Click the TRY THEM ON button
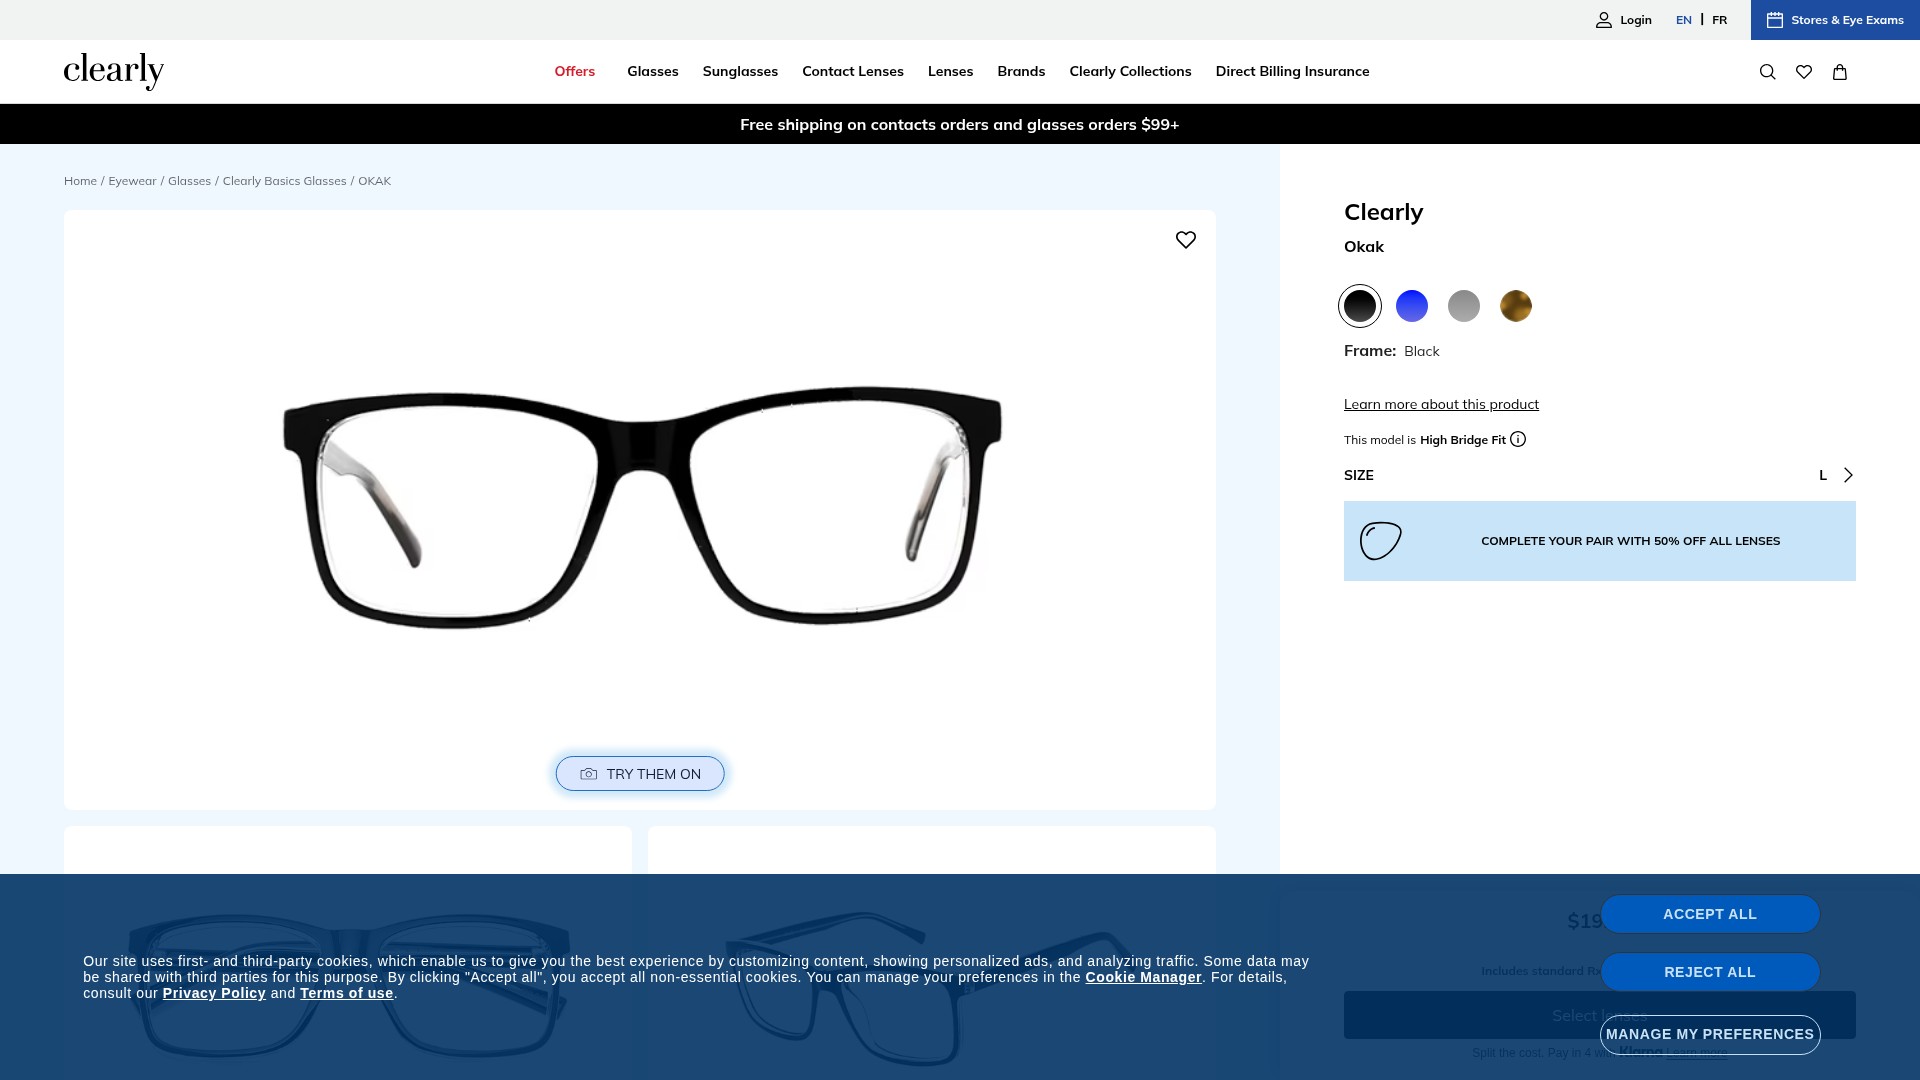Screen dimensions: 1920x1080 click(640, 774)
